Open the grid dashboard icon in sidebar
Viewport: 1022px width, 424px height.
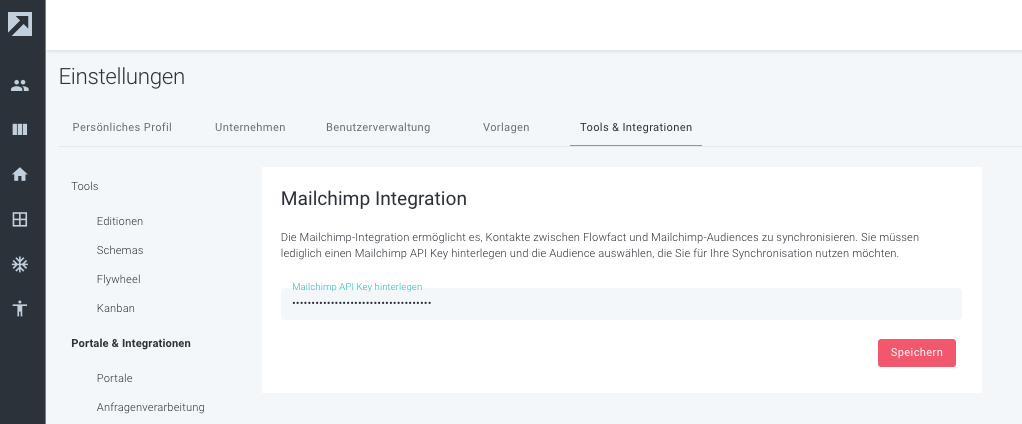(20, 219)
